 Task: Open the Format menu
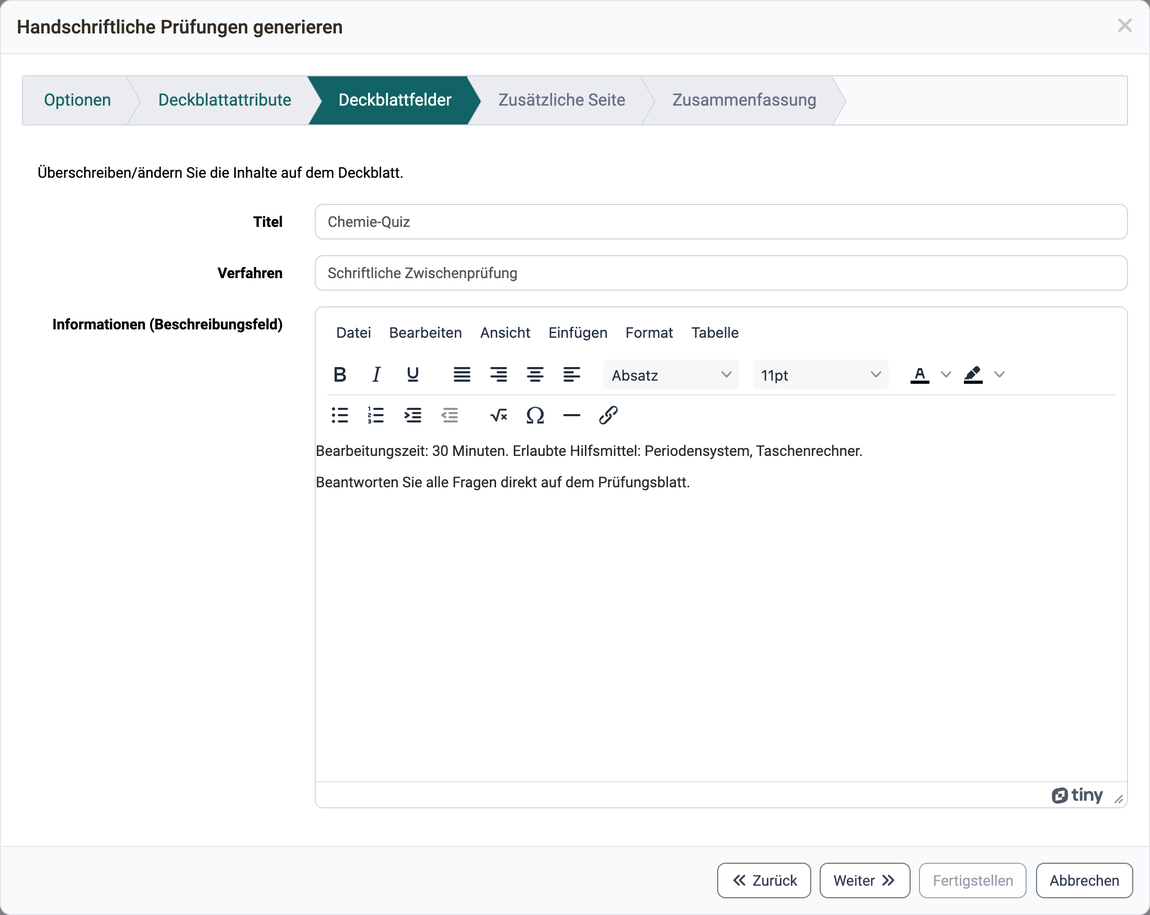coord(649,333)
